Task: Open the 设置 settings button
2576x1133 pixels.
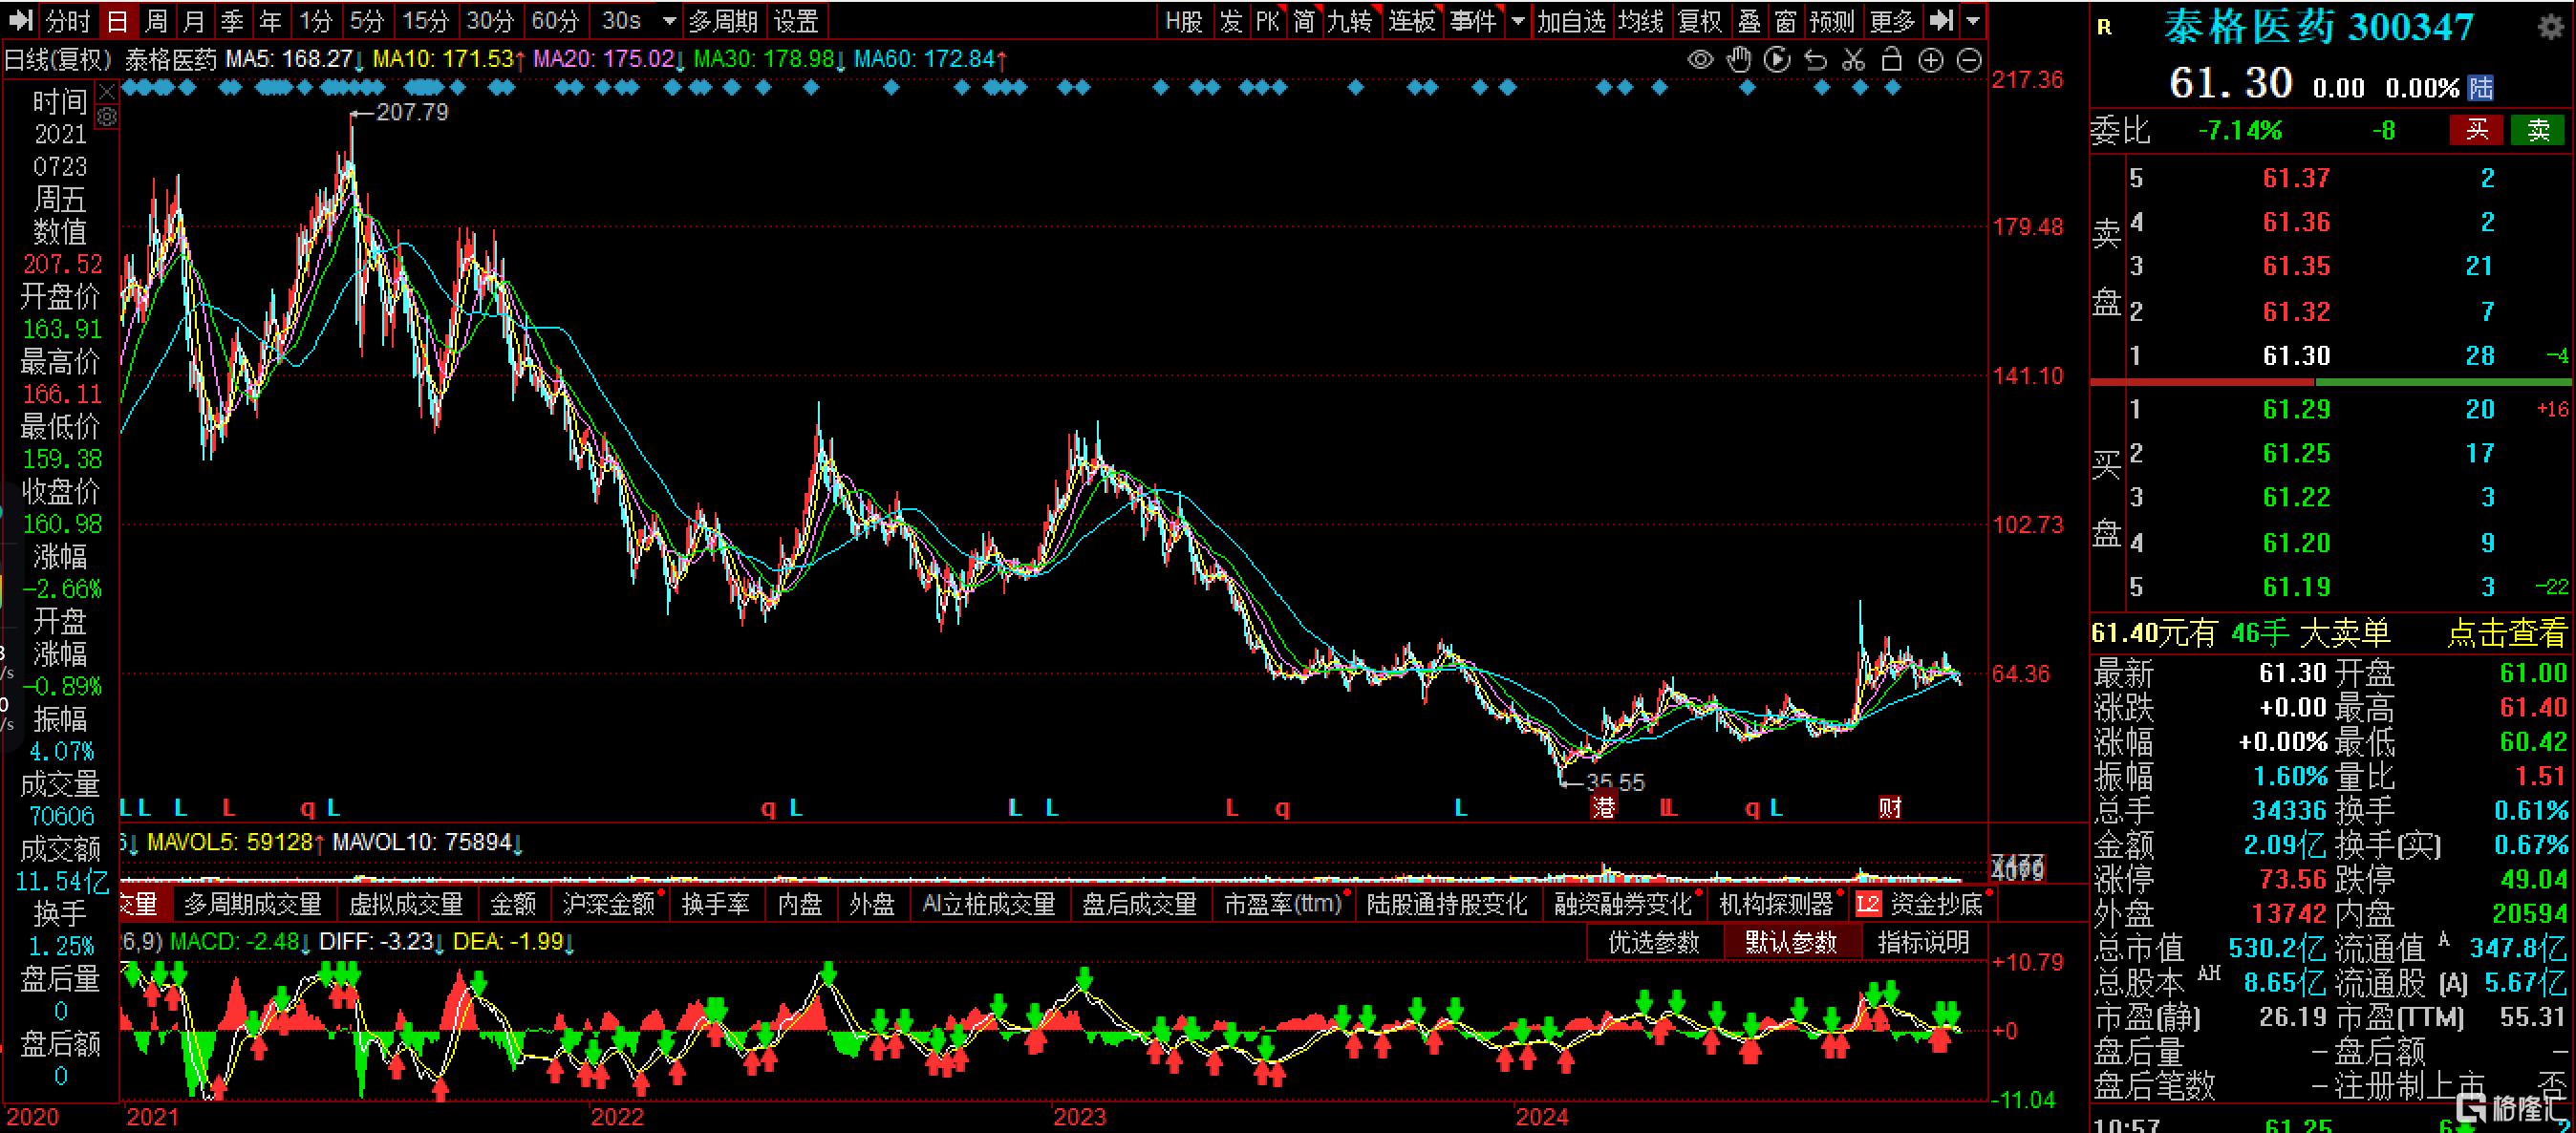Action: coord(796,20)
